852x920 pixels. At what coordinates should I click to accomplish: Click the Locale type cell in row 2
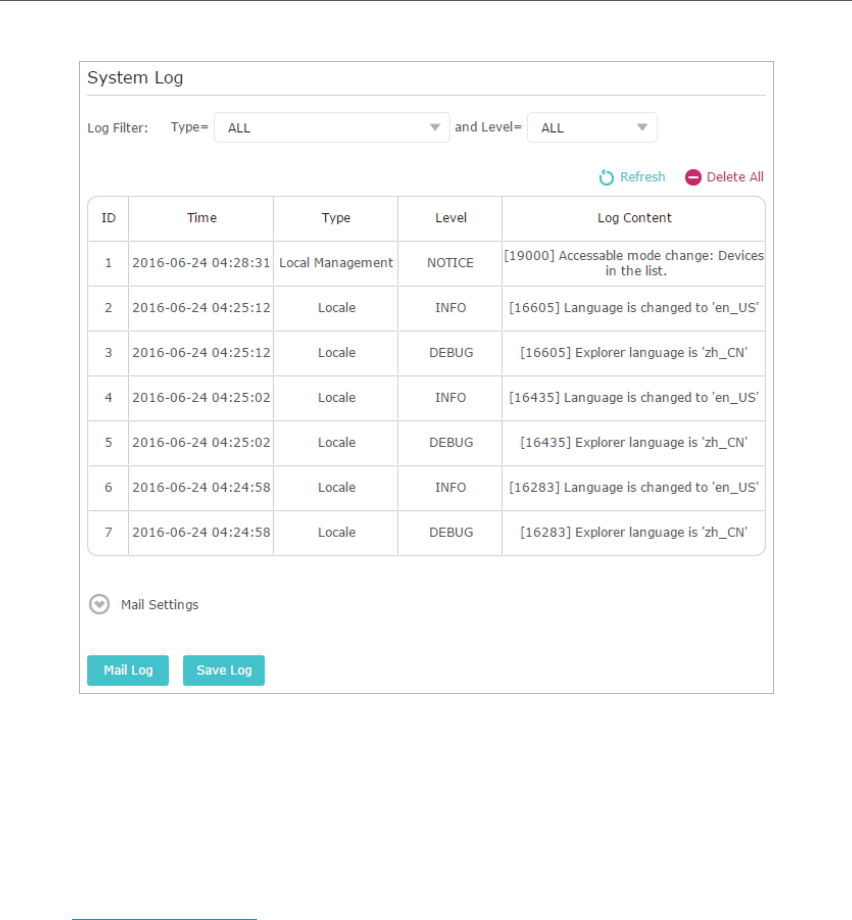pyautogui.click(x=337, y=308)
